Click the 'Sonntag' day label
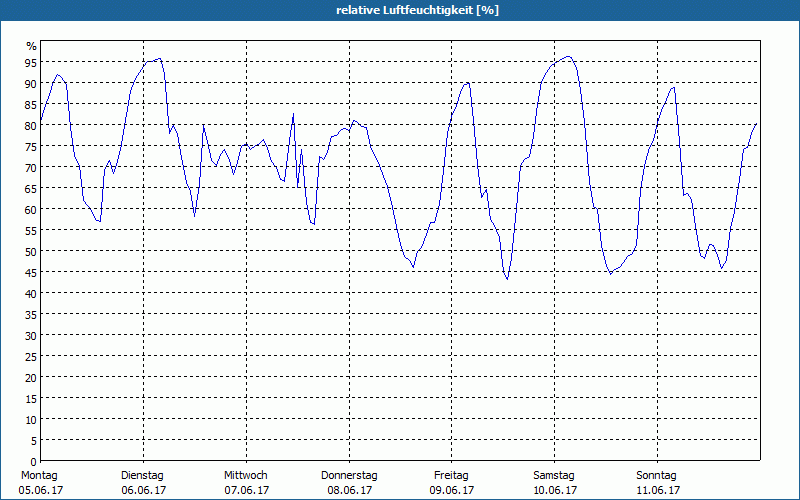This screenshot has width=800, height=500. (x=656, y=475)
